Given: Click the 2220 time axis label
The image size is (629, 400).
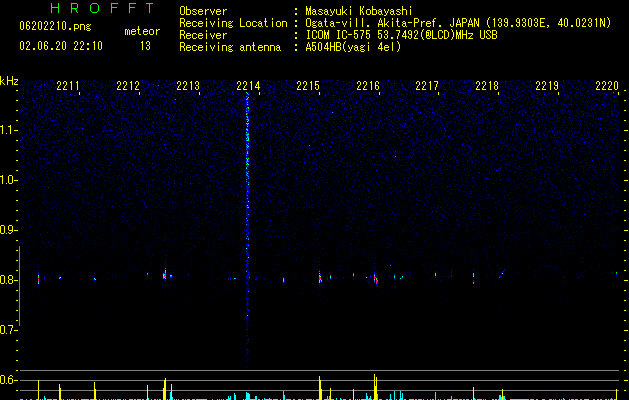Looking at the screenshot, I should tap(607, 85).
